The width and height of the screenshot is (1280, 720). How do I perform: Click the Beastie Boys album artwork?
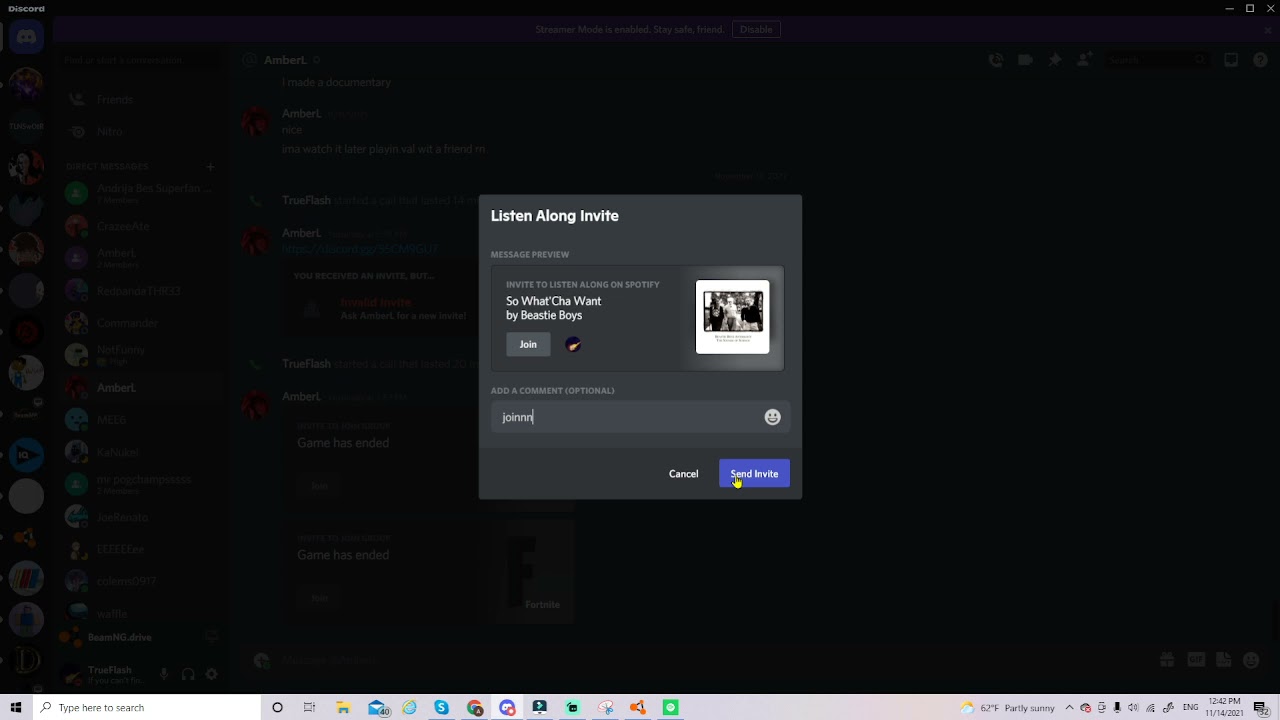tap(732, 317)
